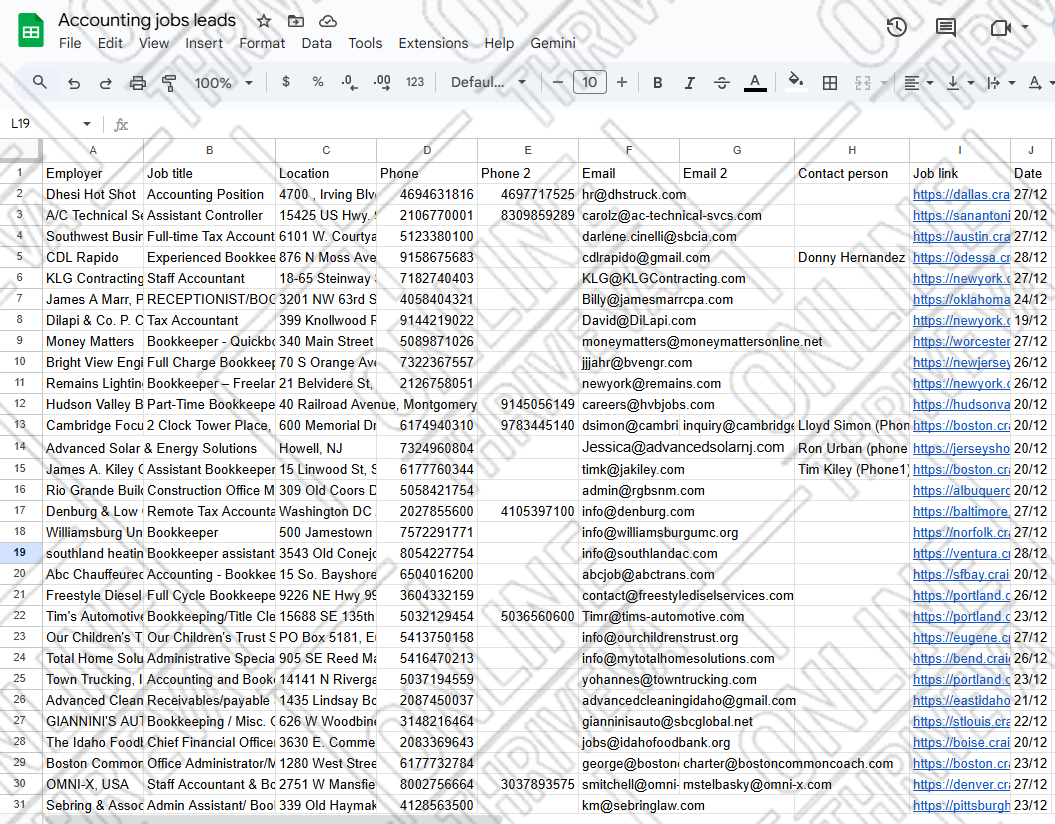
Task: Toggle italic text style
Action: coord(689,83)
